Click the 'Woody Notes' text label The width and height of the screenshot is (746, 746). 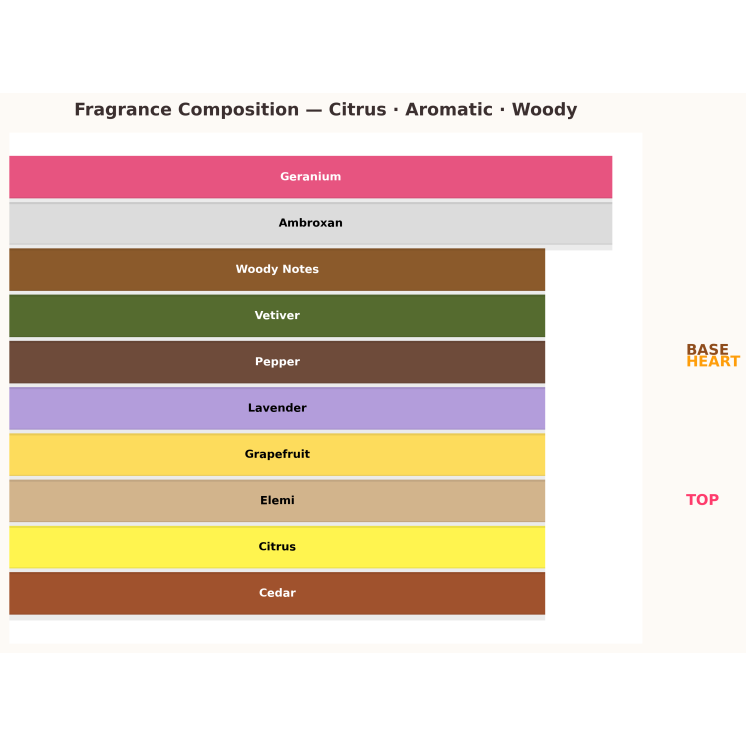pos(277,269)
